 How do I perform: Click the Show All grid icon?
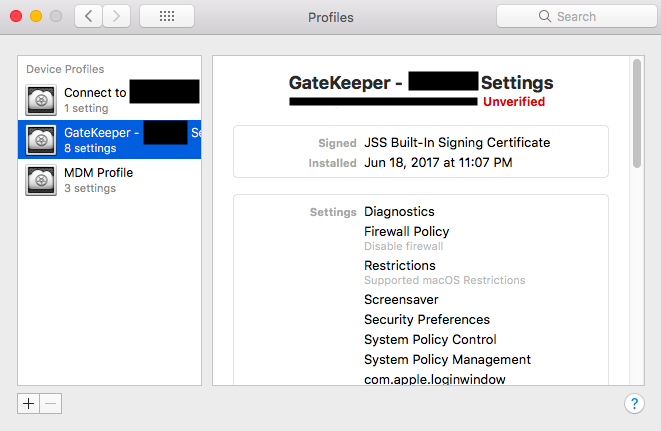coord(167,16)
